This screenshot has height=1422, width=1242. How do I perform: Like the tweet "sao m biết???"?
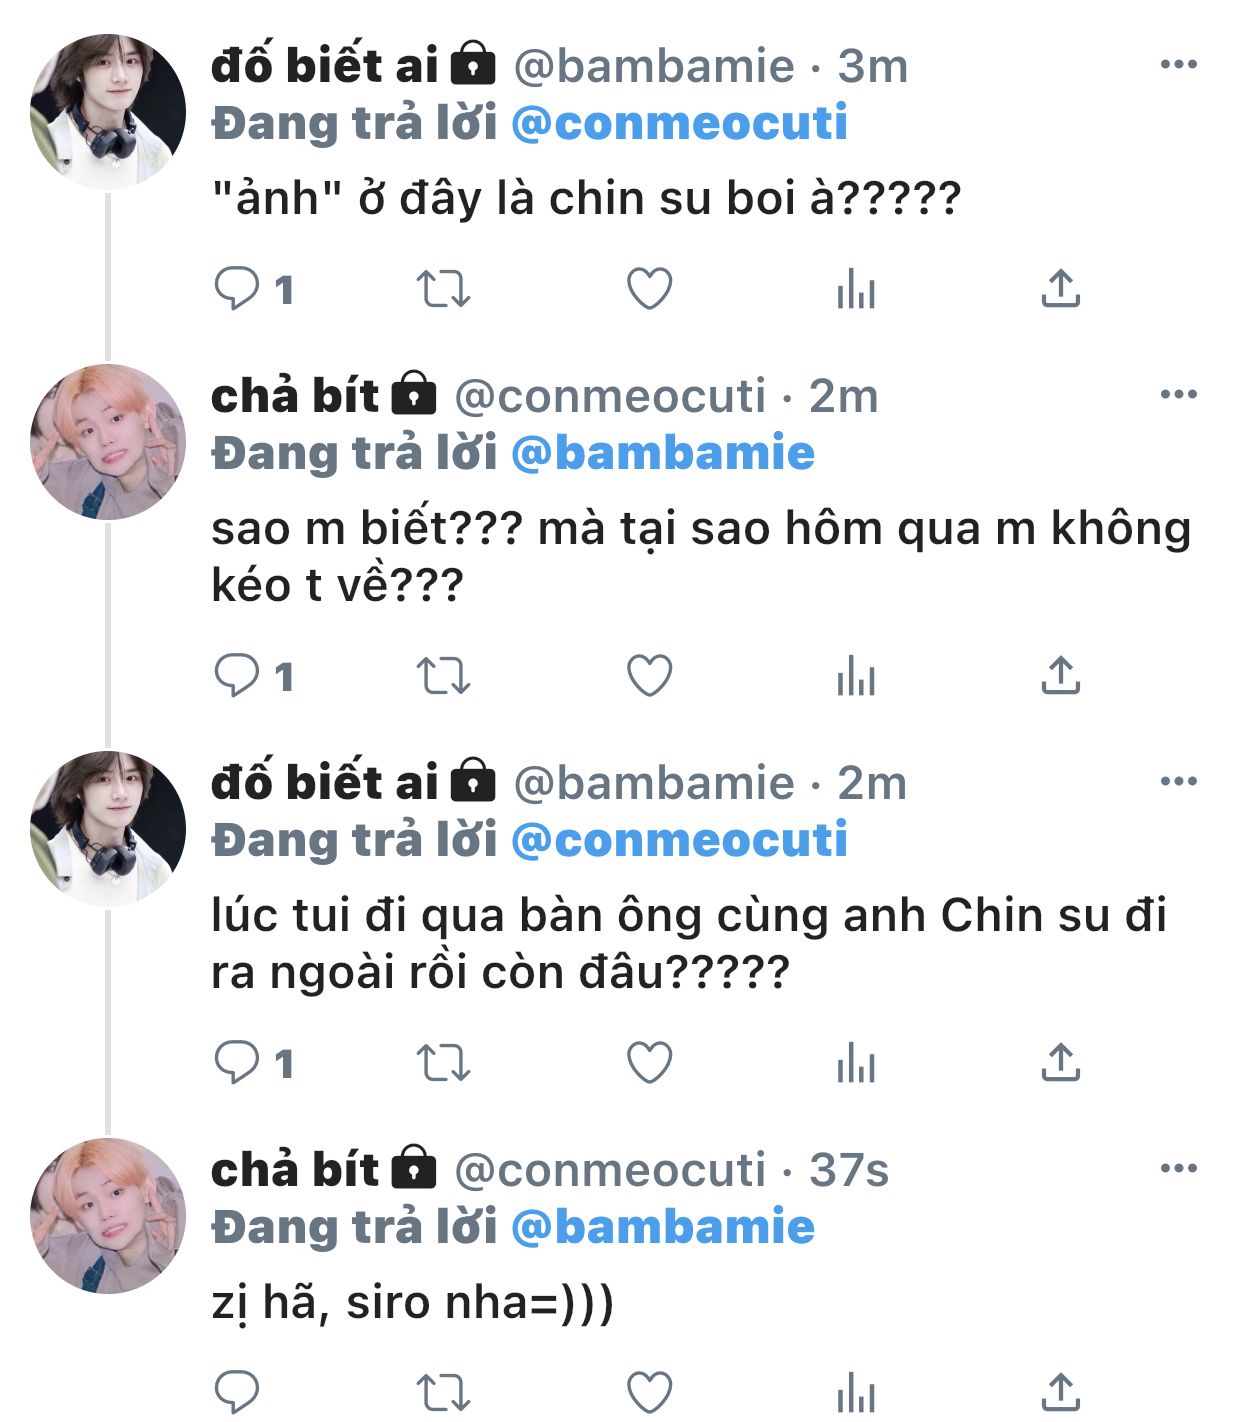coord(649,676)
